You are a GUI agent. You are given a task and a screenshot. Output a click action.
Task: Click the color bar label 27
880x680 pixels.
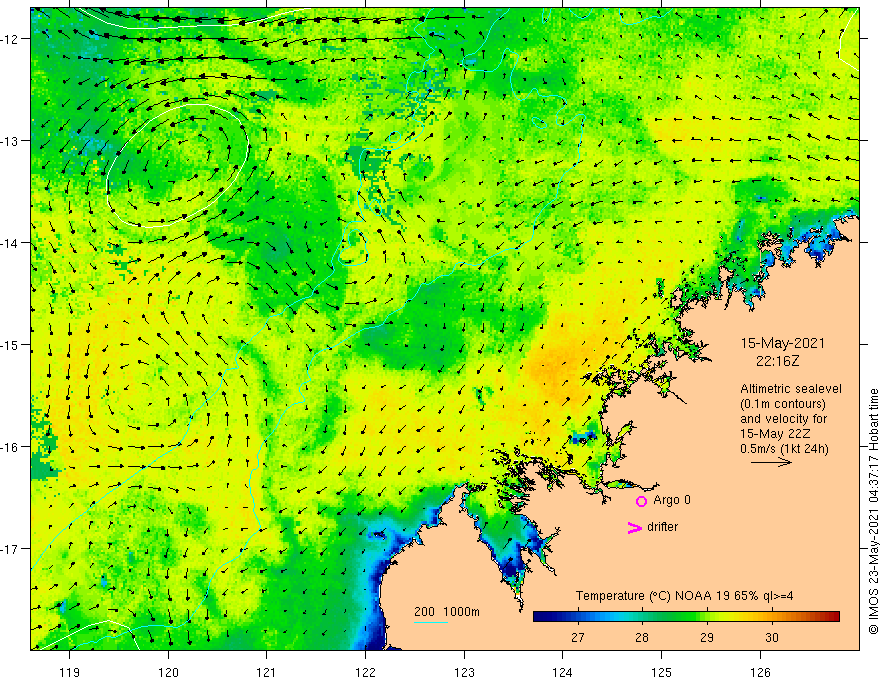[578, 637]
